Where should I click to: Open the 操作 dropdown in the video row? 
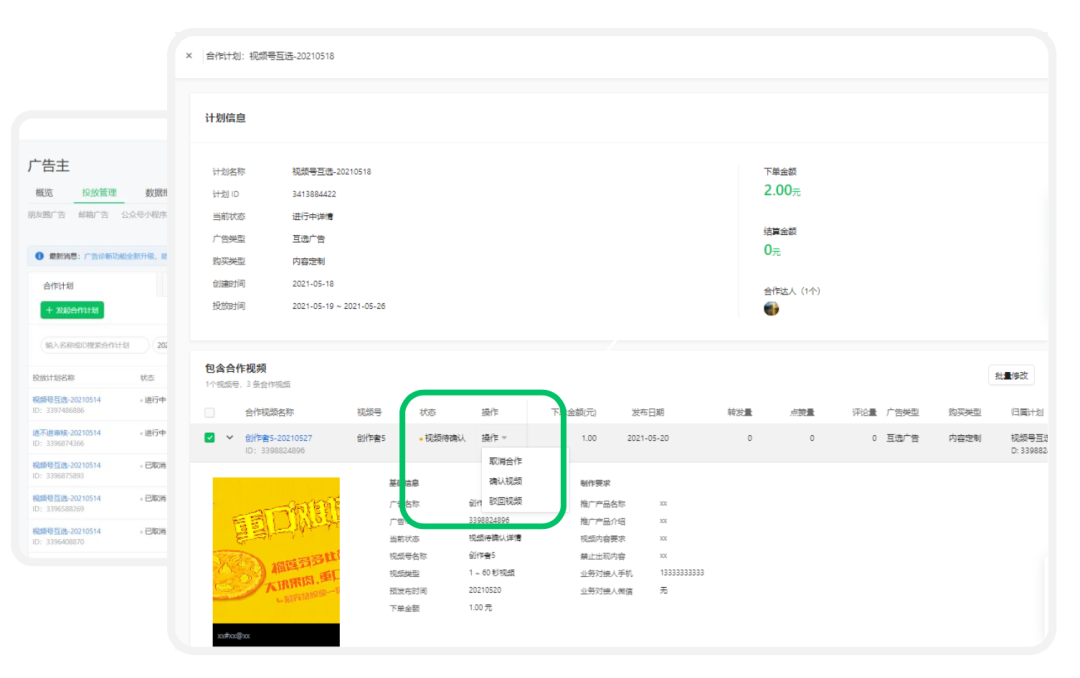pyautogui.click(x=494, y=438)
